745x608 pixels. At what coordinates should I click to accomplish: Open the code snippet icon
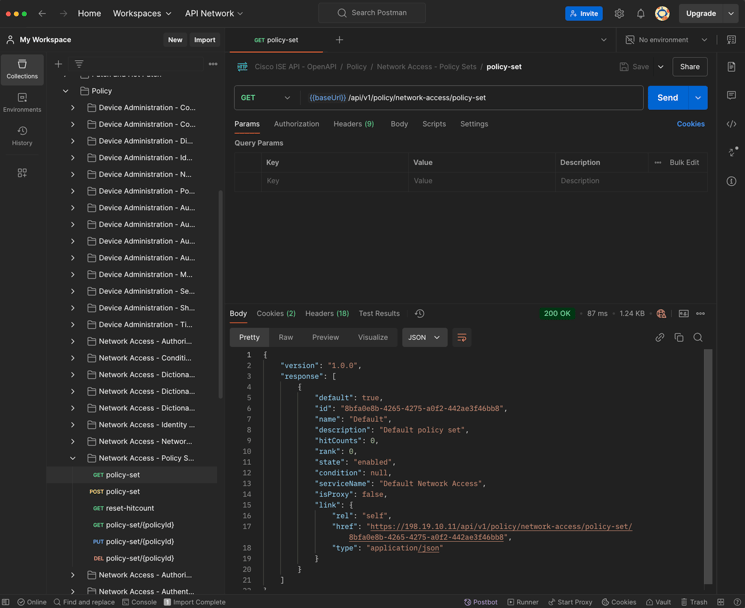[731, 124]
